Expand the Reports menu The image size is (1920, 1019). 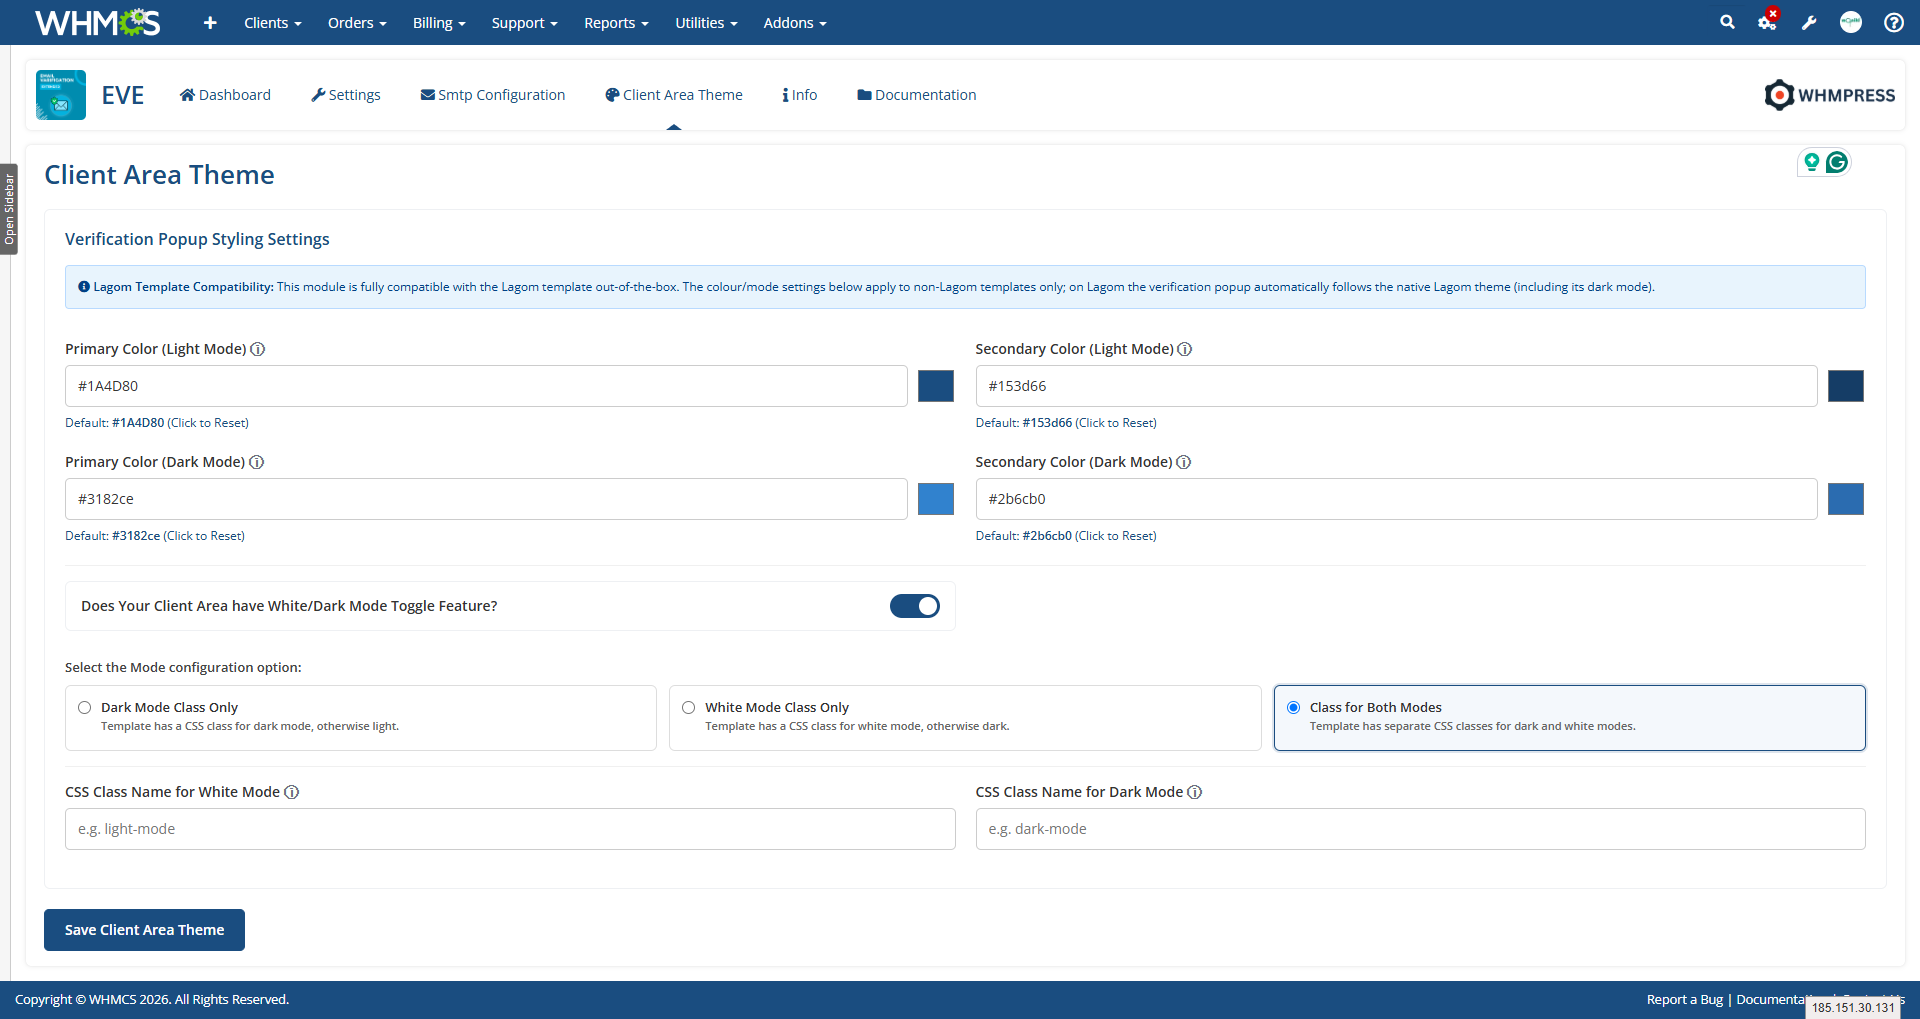coord(616,23)
